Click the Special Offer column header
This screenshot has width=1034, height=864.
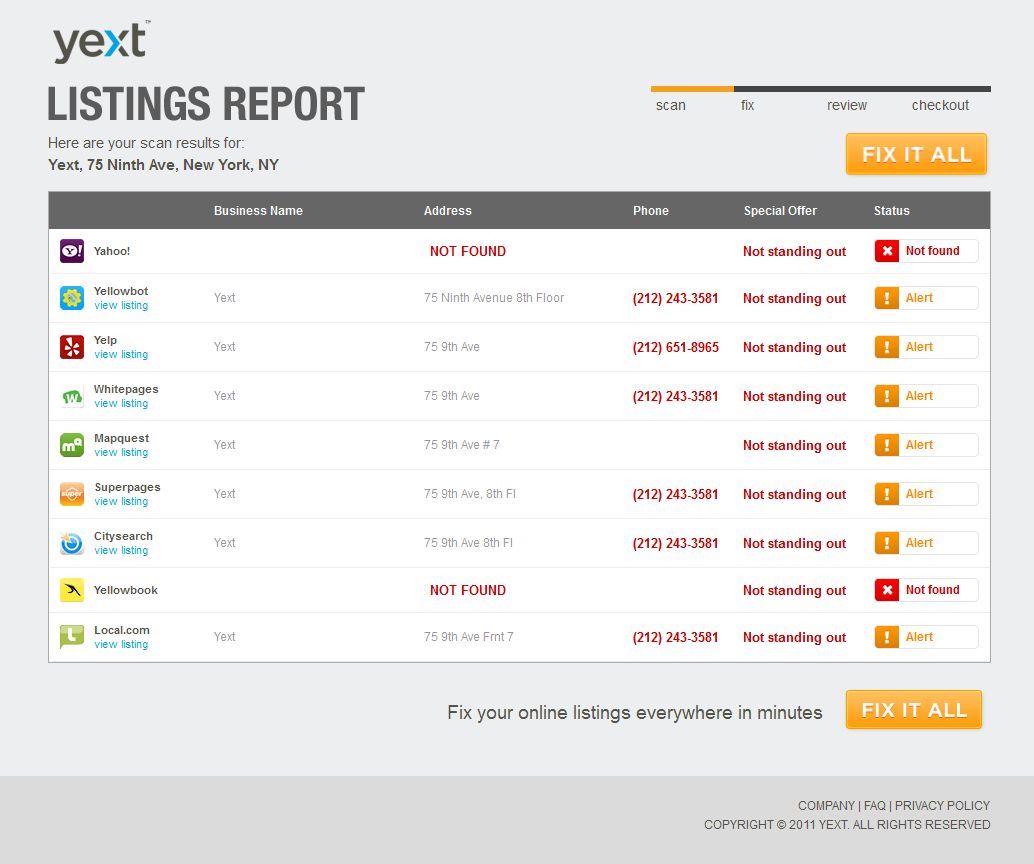[780, 211]
